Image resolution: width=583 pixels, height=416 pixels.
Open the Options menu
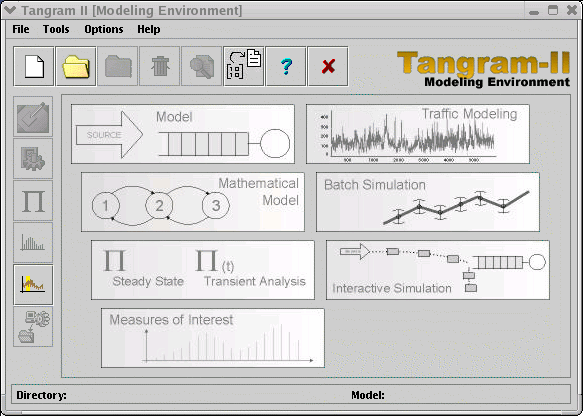(104, 29)
